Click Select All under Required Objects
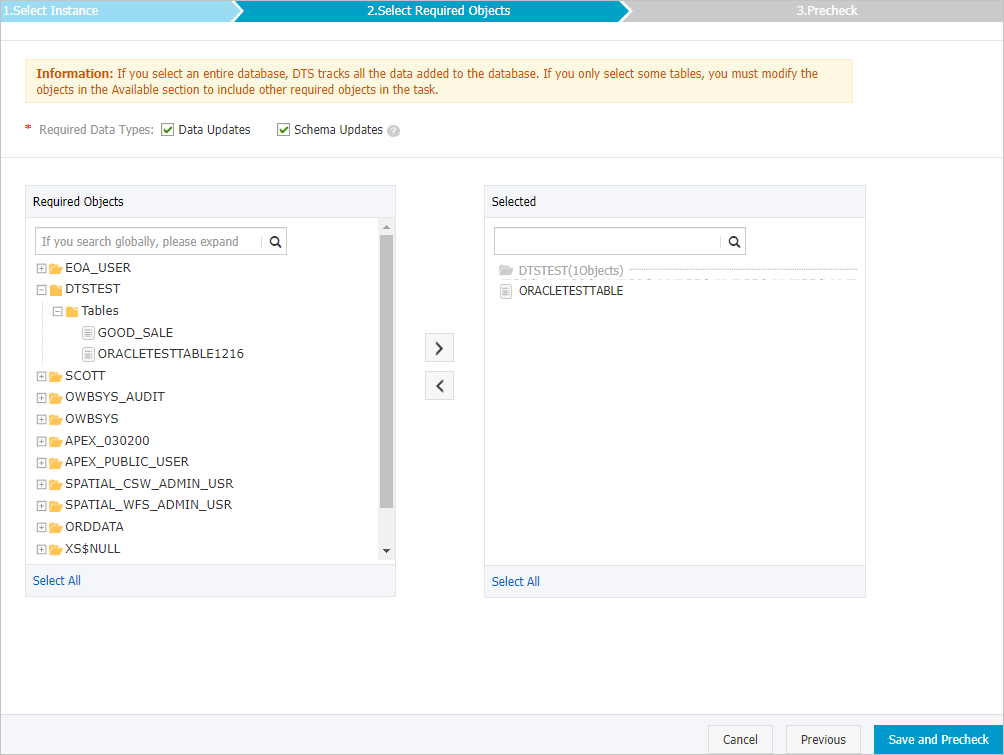 tap(56, 580)
